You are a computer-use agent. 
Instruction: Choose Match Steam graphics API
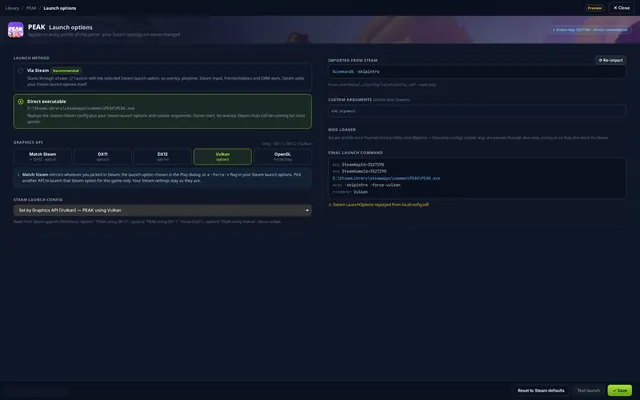coord(42,156)
